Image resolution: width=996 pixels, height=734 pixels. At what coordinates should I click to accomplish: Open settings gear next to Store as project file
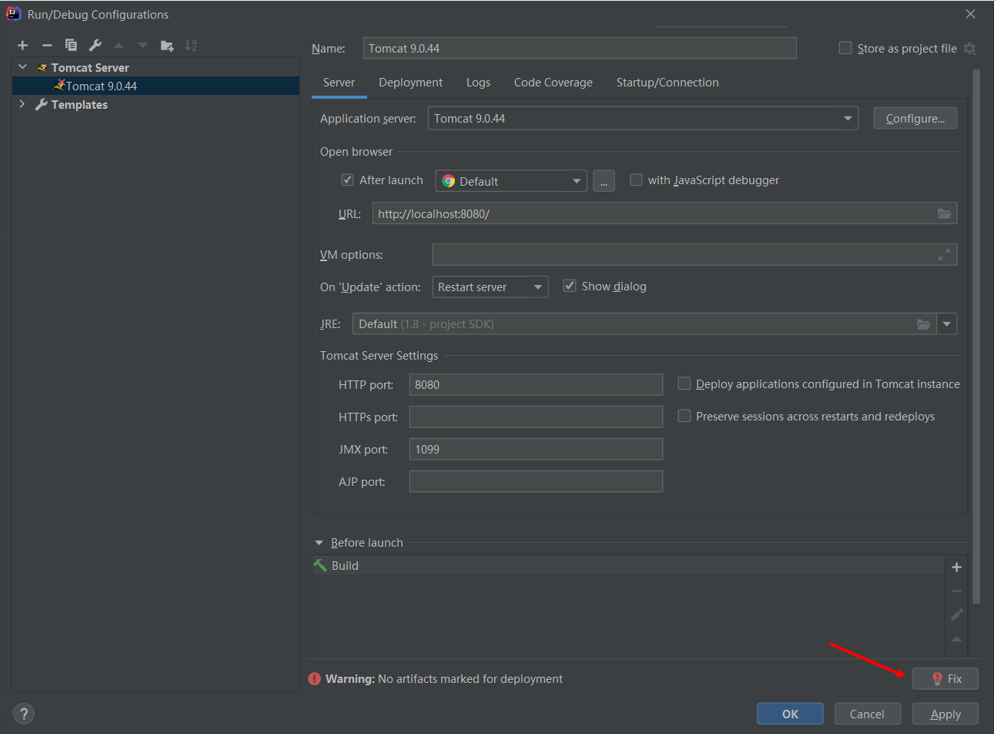970,49
